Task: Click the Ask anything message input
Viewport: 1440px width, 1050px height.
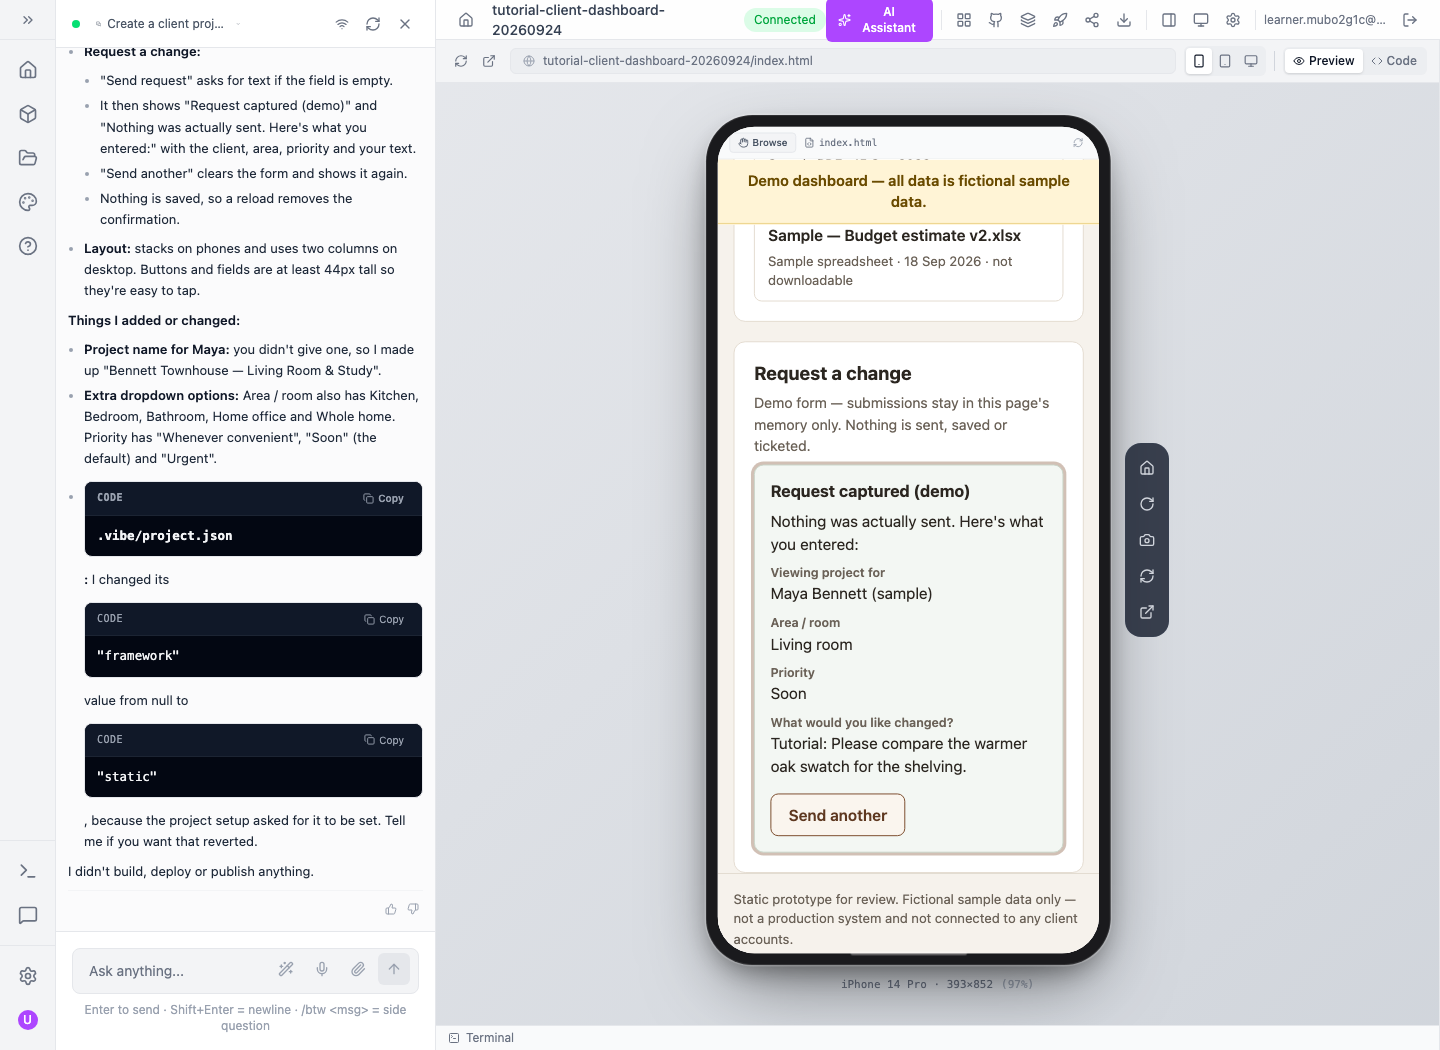Action: click(x=175, y=971)
